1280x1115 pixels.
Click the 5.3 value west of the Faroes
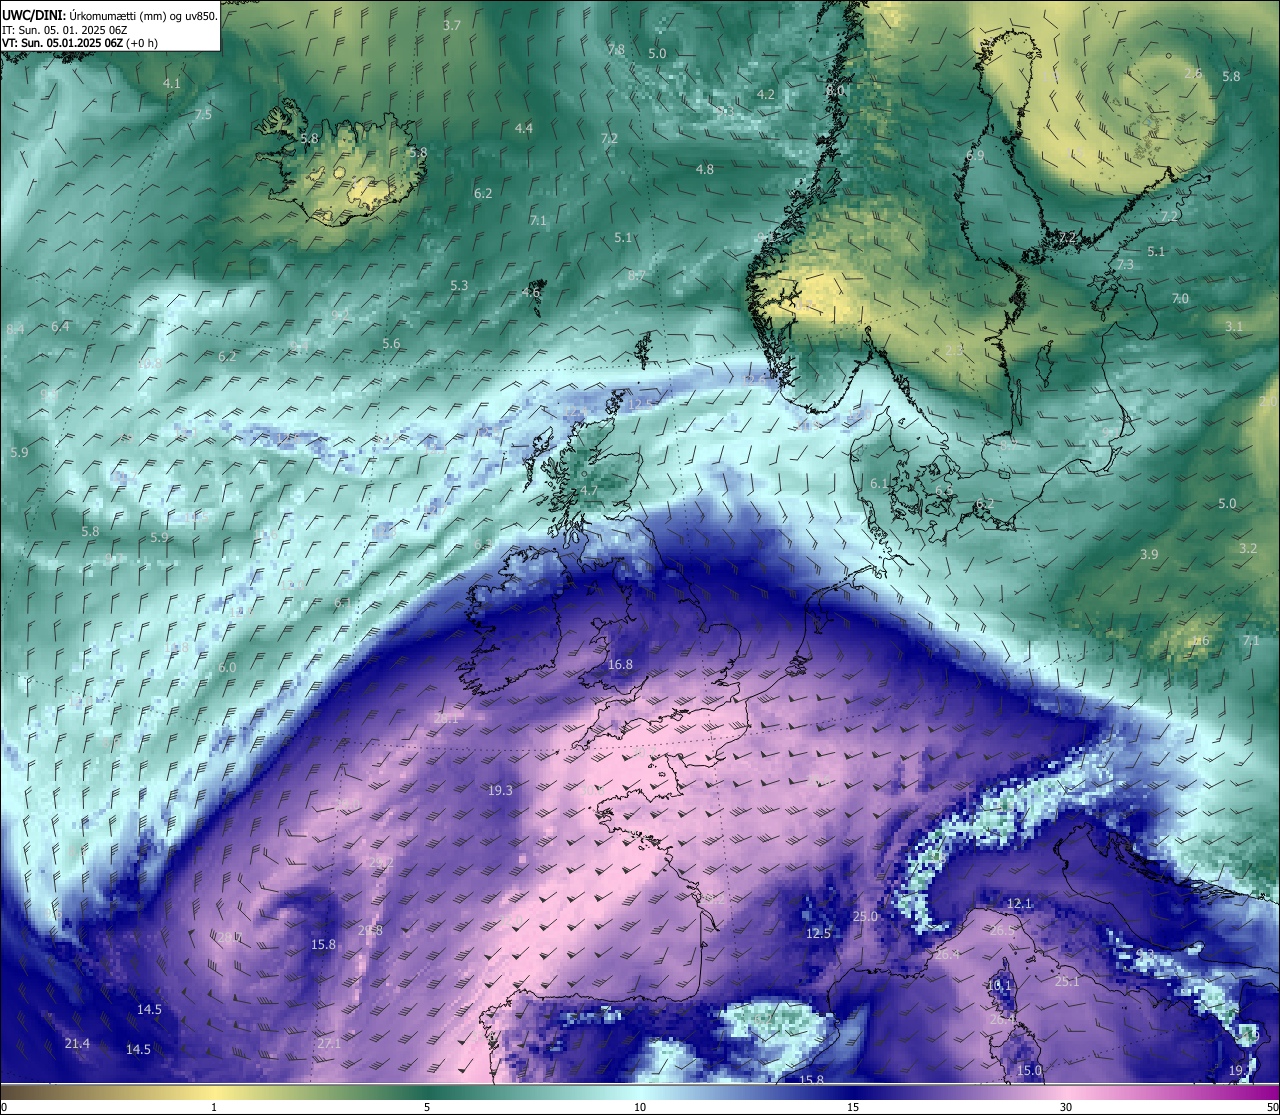click(x=459, y=286)
